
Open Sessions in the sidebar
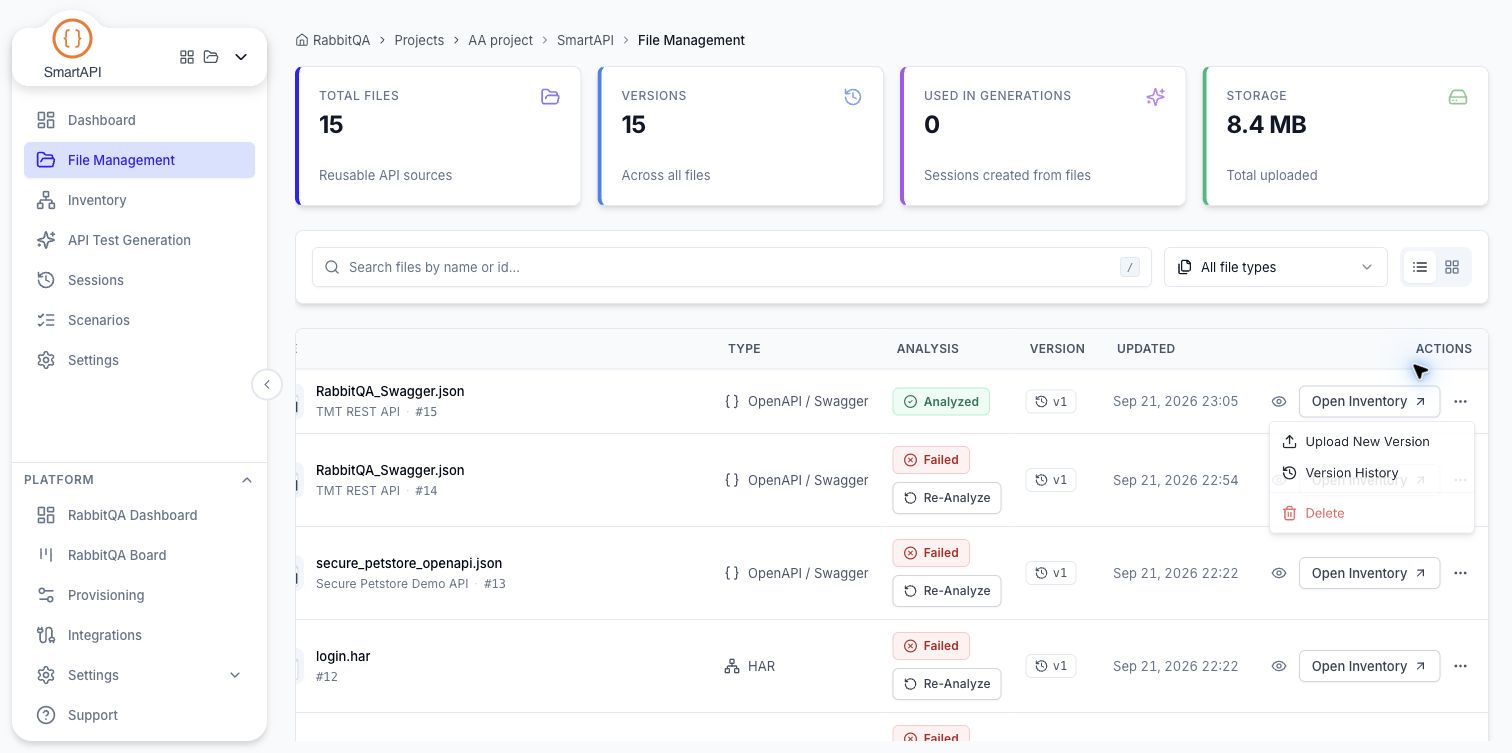(x=140, y=280)
